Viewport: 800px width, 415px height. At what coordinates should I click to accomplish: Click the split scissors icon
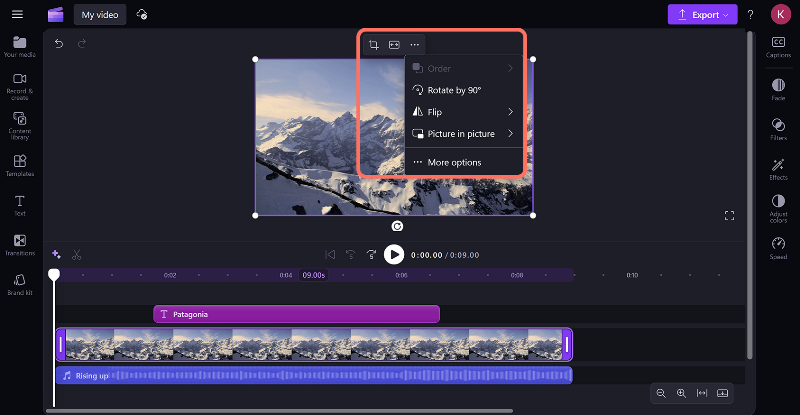point(77,254)
